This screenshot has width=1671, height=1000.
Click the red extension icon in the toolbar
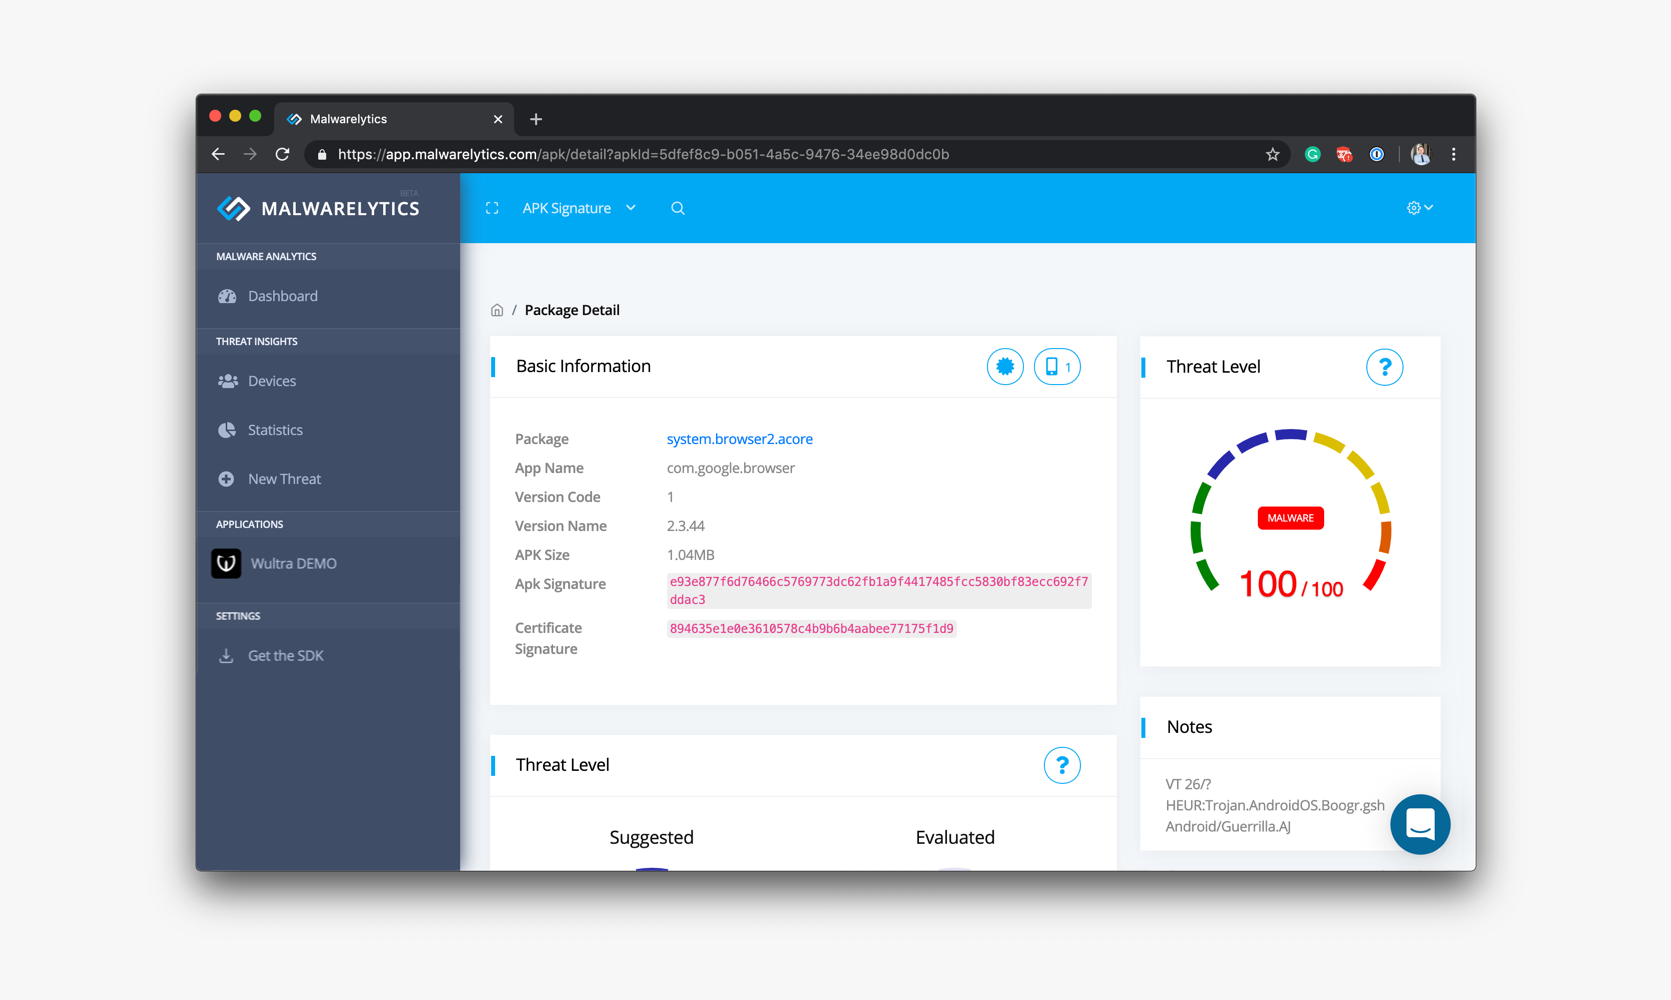pyautogui.click(x=1344, y=154)
